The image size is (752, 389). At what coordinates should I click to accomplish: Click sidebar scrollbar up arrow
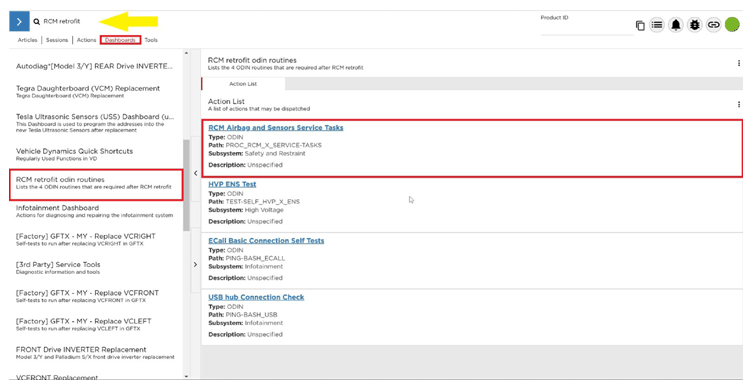(x=187, y=53)
